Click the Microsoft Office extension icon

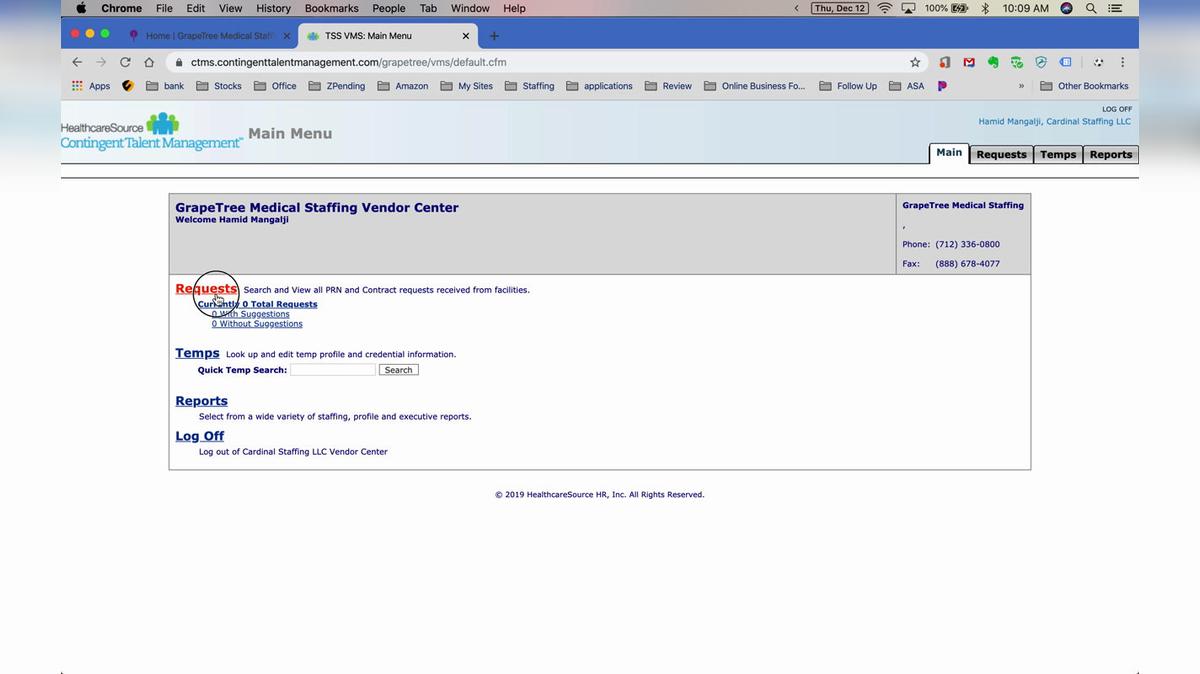coord(945,62)
